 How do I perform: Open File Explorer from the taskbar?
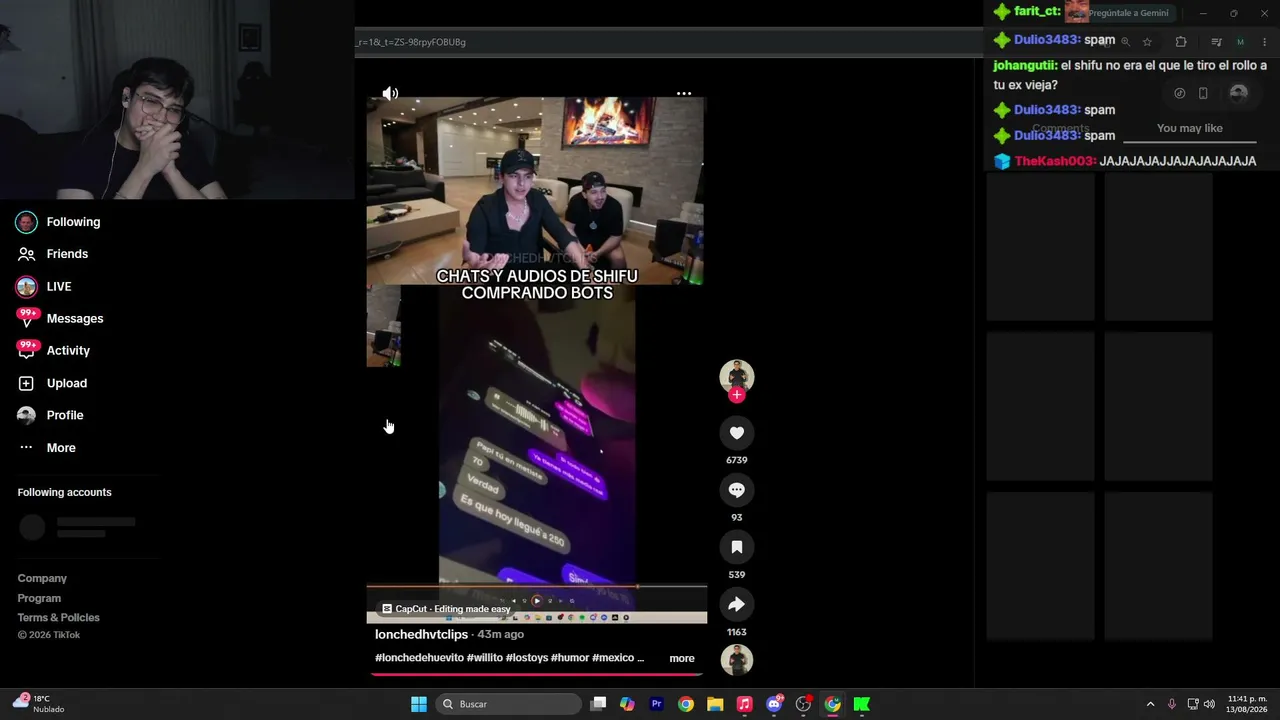tap(715, 704)
